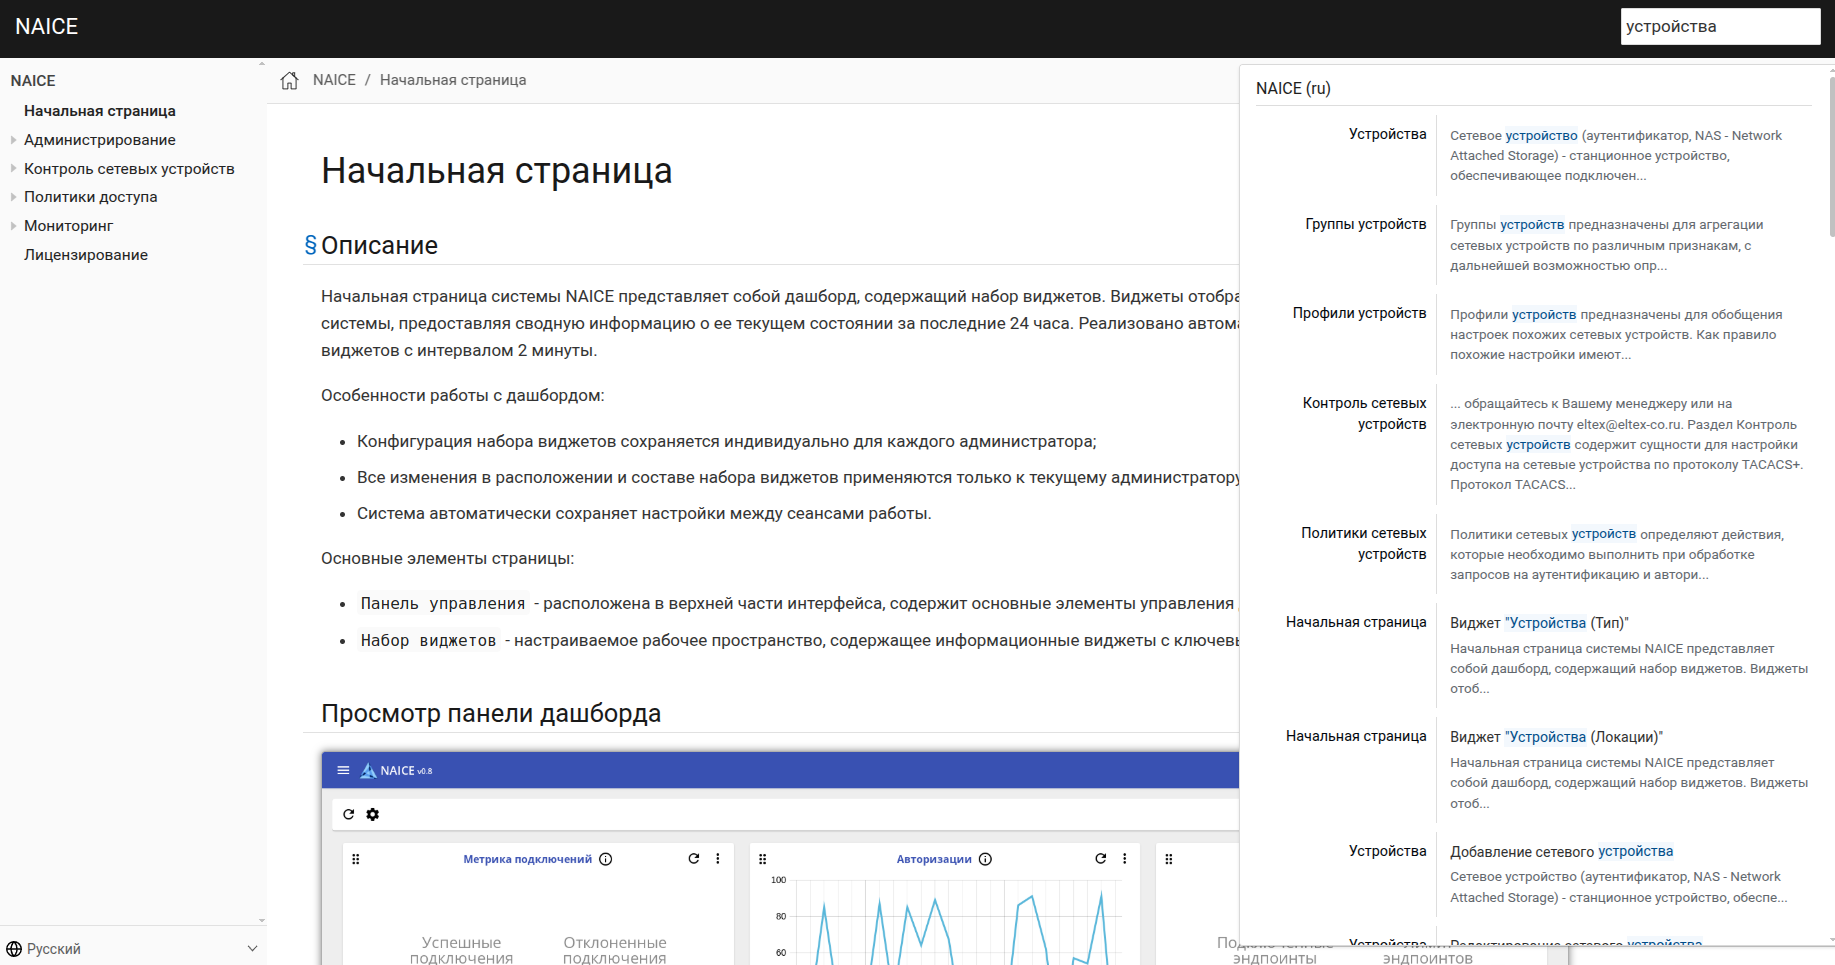1835x965 pixels.
Task: Expand the Политики доступа tree arrow
Action: coord(13,197)
